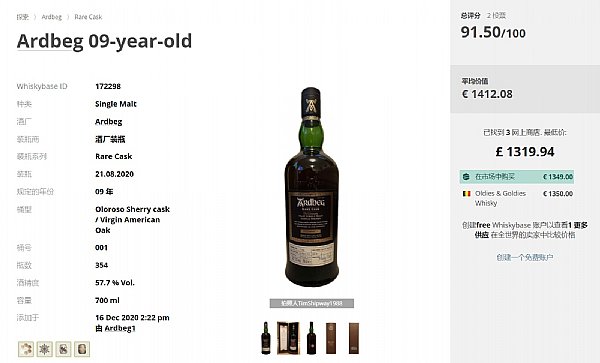Select the third bottle thumbnail
The width and height of the screenshot is (600, 363).
[x=311, y=338]
